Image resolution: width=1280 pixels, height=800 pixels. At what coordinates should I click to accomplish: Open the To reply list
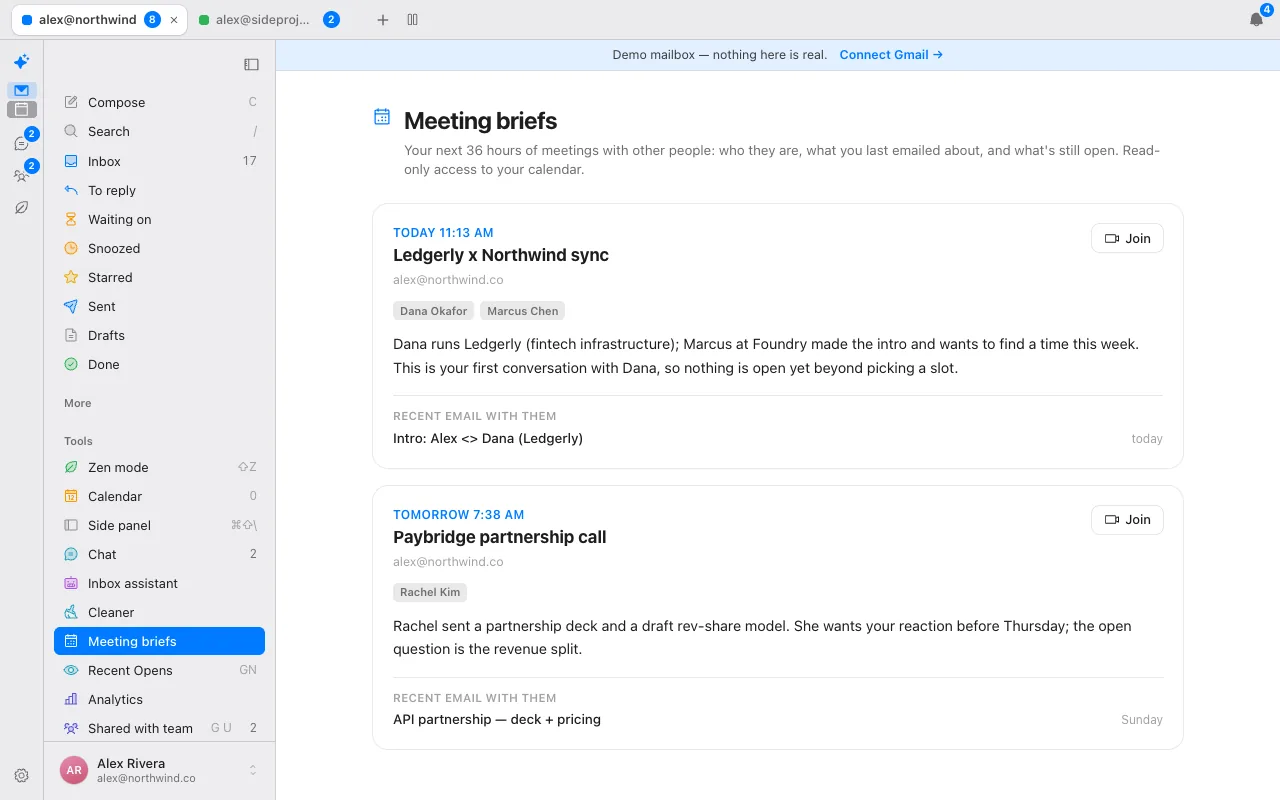tap(160, 190)
